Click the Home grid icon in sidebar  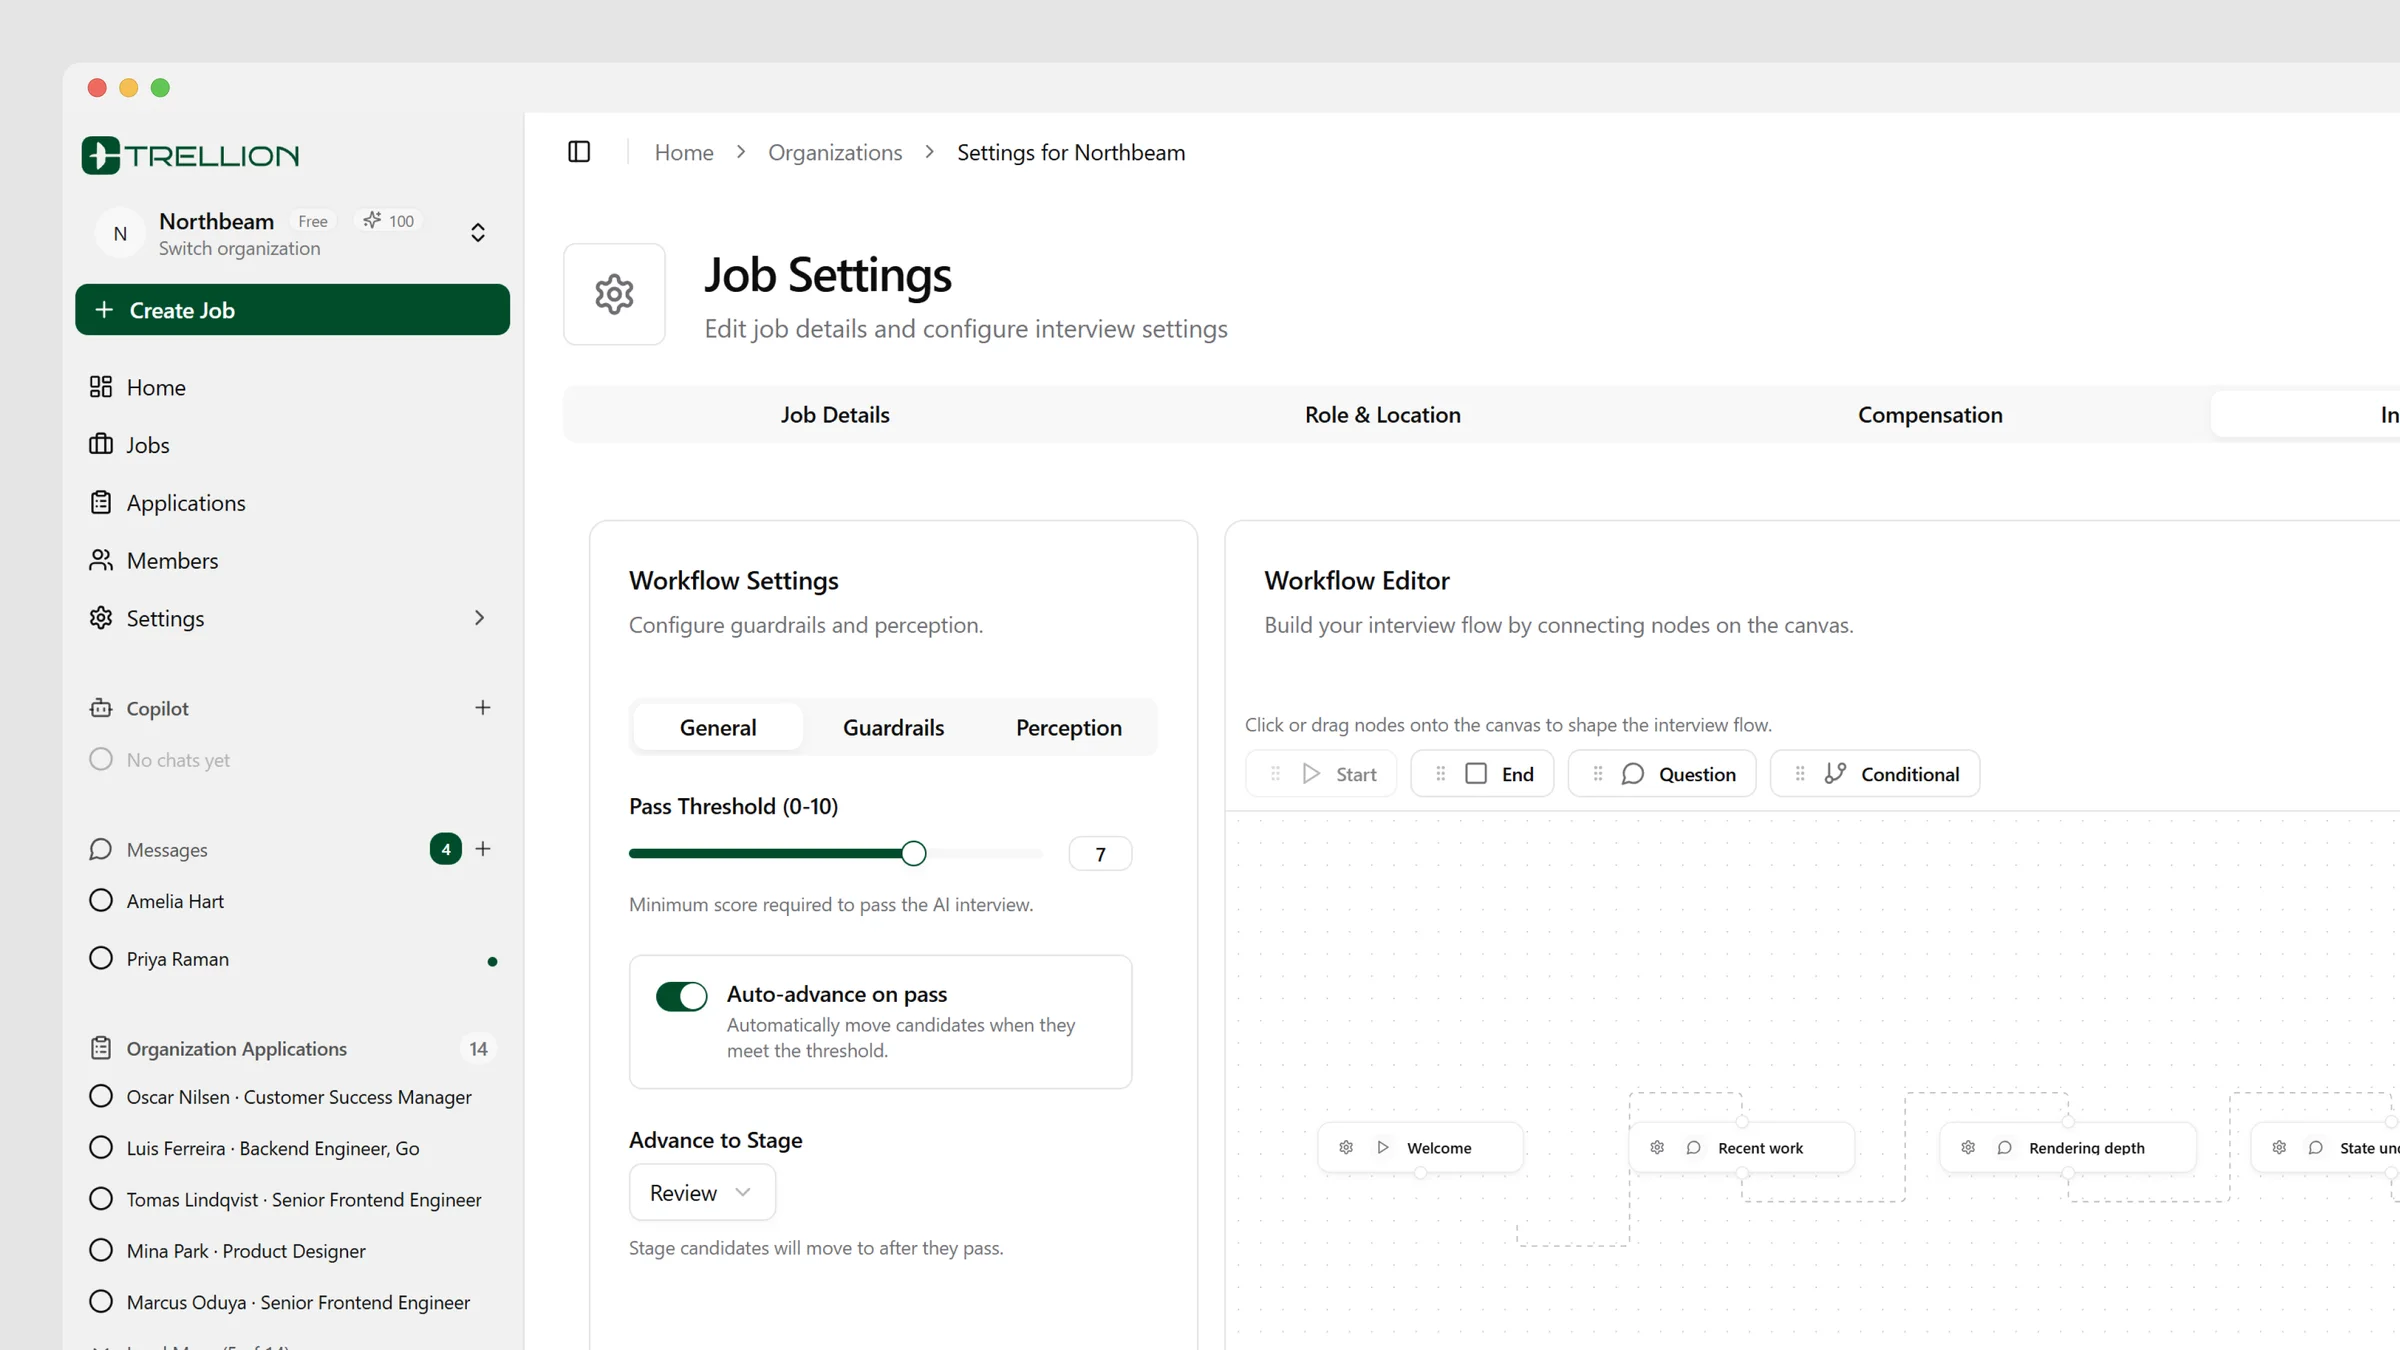coord(101,387)
